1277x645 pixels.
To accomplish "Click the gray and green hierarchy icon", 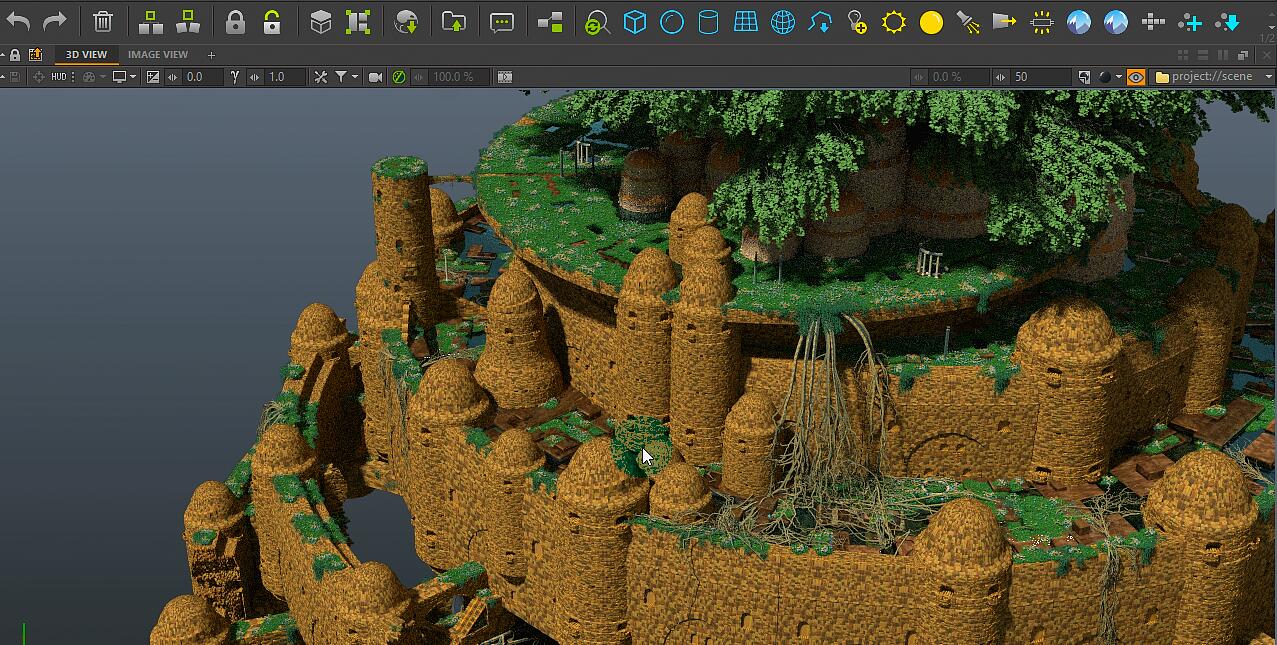I will click(187, 21).
